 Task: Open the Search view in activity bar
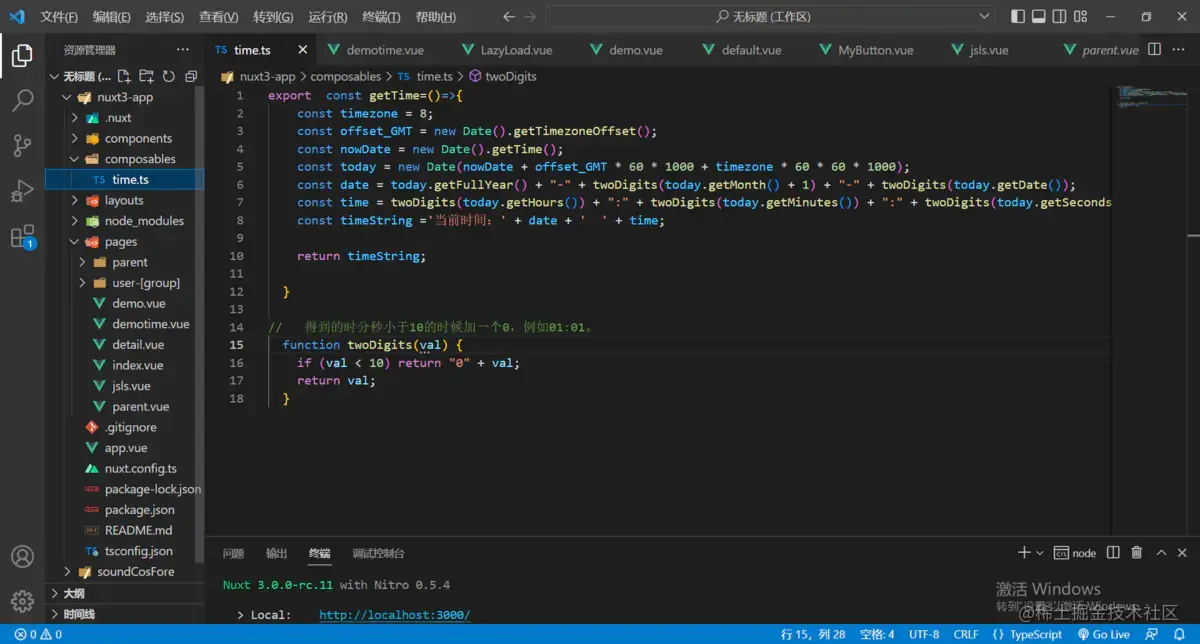[x=22, y=100]
